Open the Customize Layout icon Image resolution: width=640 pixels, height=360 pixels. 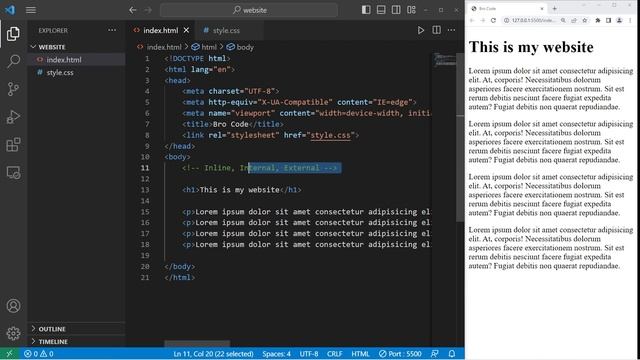click(x=411, y=10)
